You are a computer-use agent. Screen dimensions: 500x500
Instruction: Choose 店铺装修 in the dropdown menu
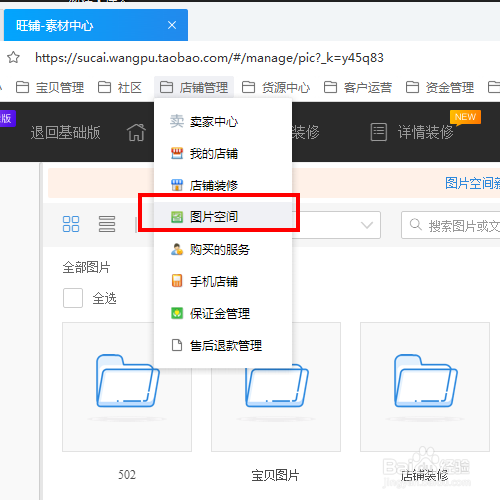pos(223,185)
